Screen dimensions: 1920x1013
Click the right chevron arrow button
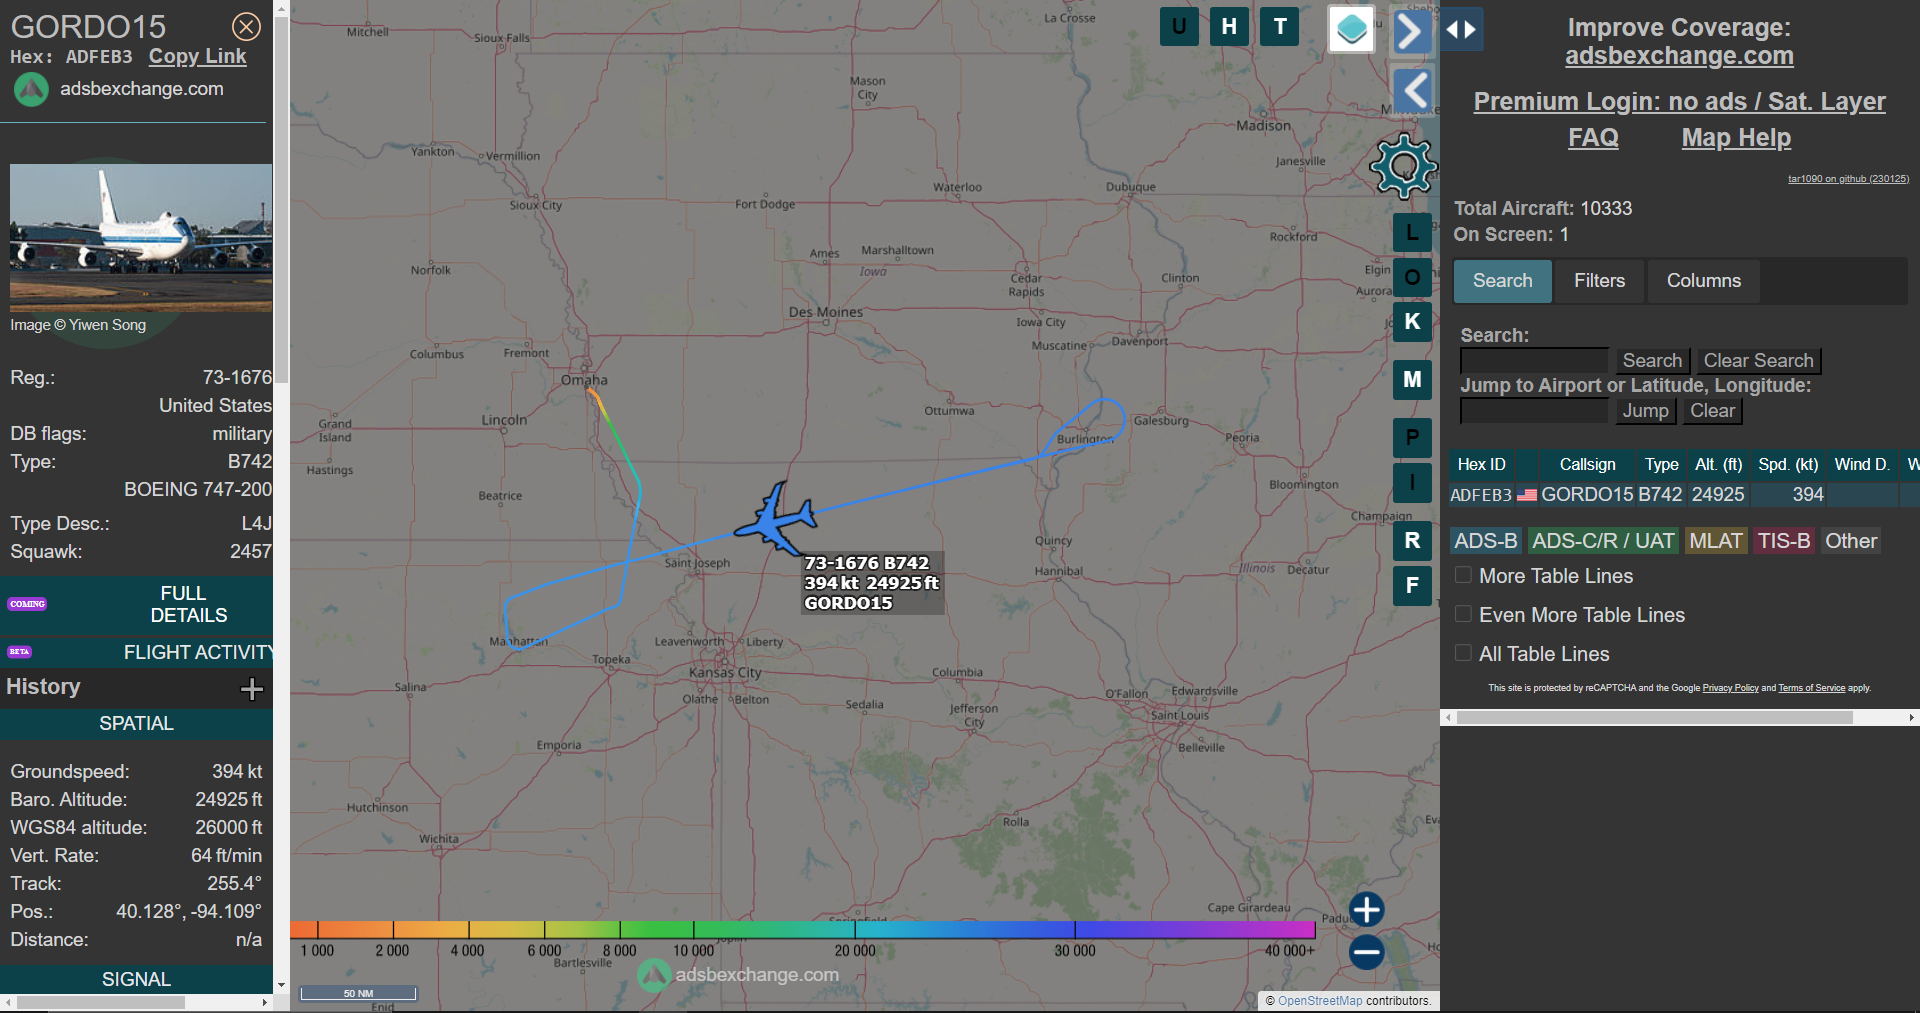point(1410,31)
